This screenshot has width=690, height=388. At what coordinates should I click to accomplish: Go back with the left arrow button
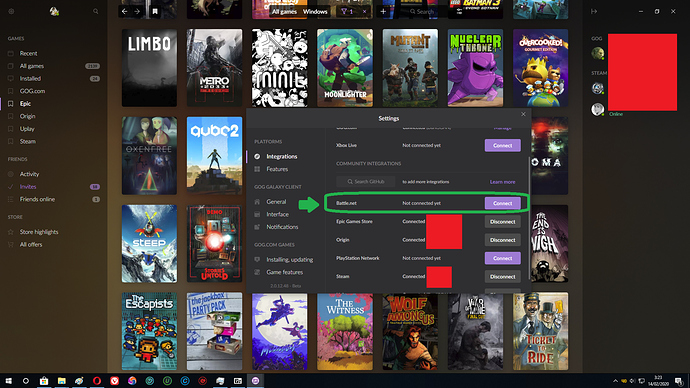tap(125, 11)
